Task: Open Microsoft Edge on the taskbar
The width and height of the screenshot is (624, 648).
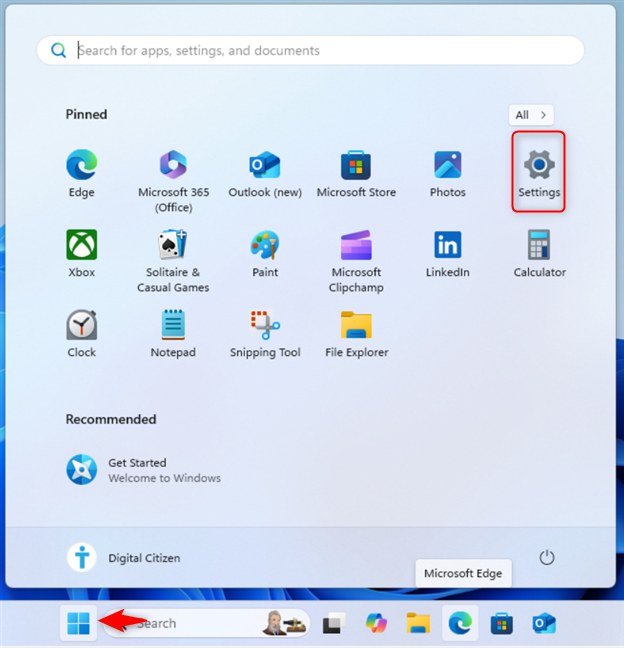Action: 460,623
